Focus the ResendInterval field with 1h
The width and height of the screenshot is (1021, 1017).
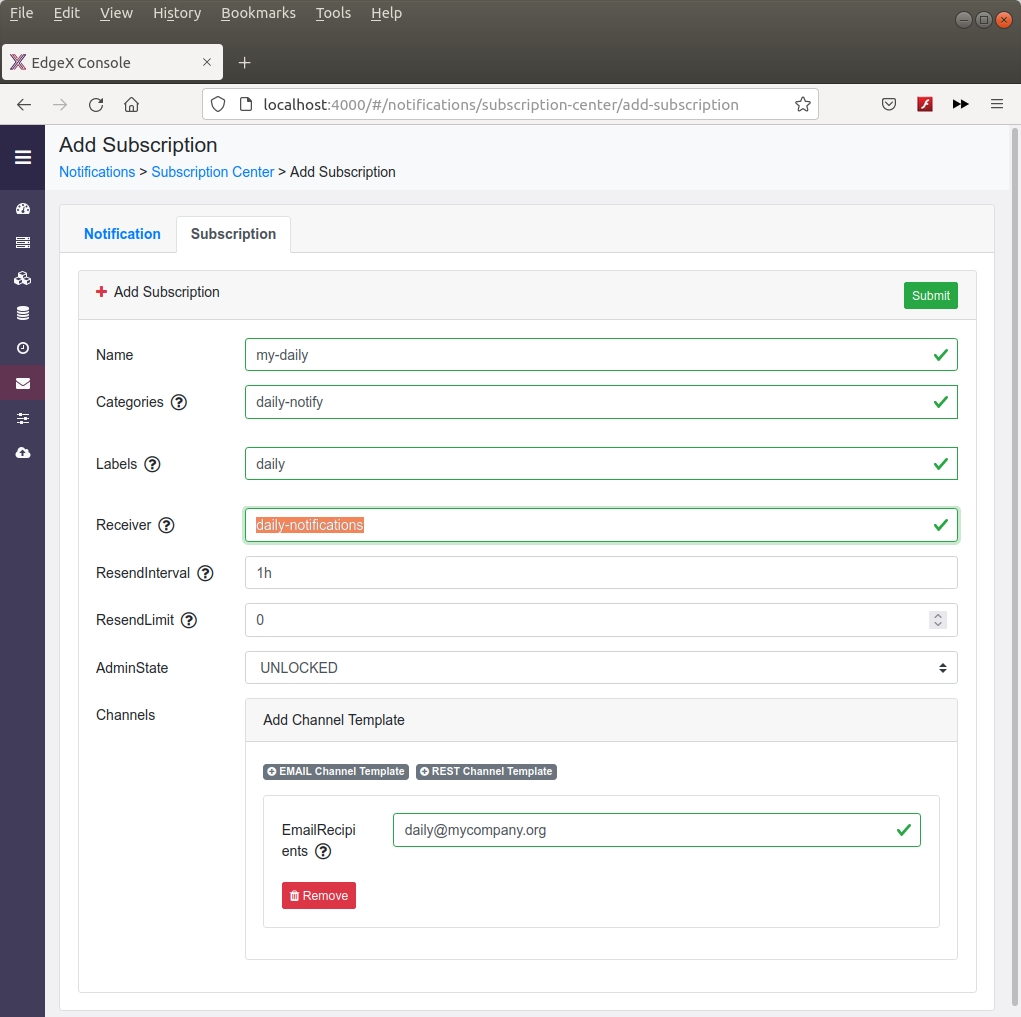(x=601, y=573)
